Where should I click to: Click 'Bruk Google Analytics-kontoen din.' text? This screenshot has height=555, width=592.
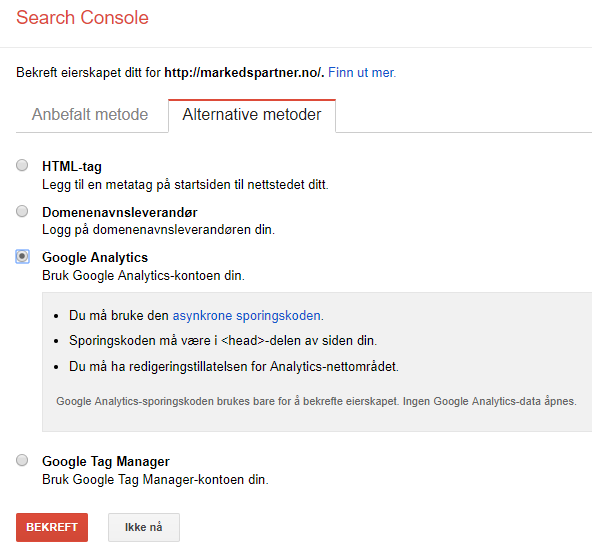[143, 276]
